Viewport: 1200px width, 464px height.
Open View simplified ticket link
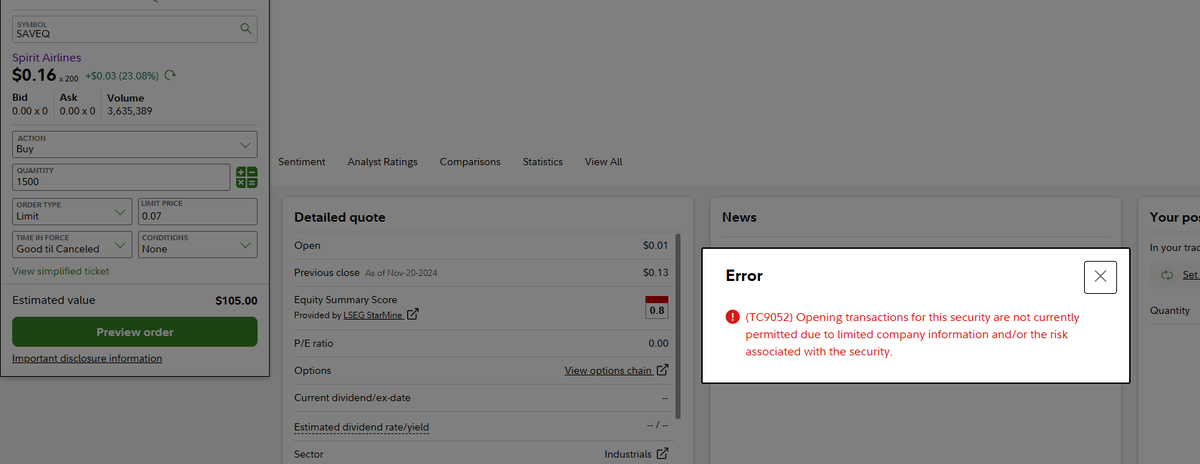click(x=60, y=271)
